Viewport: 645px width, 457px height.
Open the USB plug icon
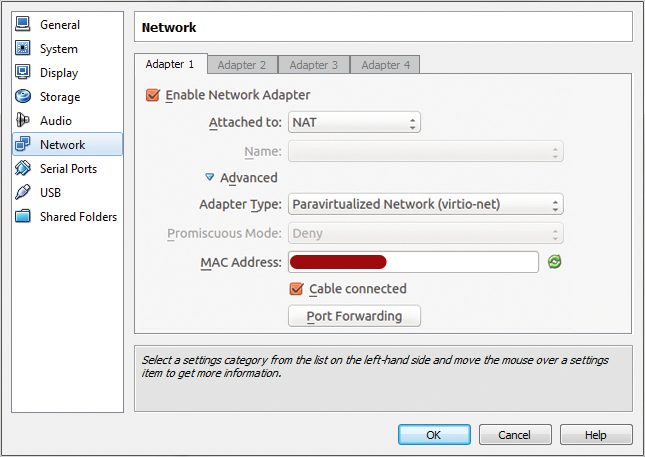pos(23,192)
